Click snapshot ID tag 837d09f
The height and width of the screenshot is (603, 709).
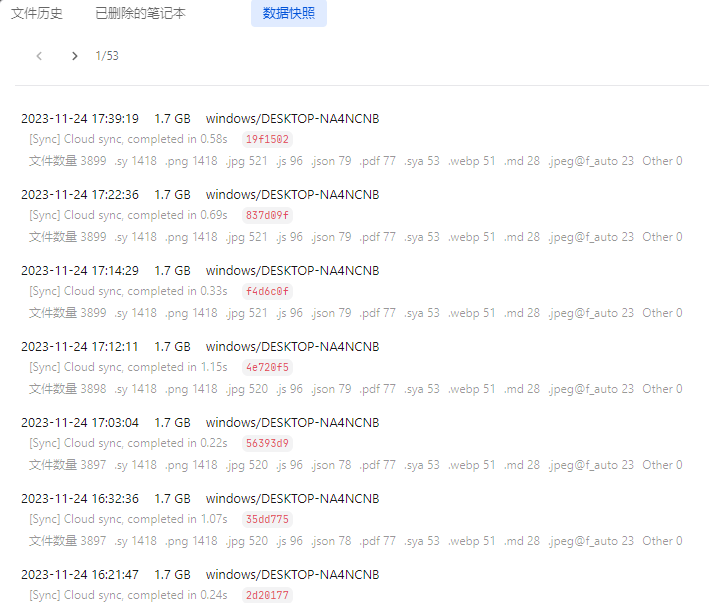tap(267, 215)
